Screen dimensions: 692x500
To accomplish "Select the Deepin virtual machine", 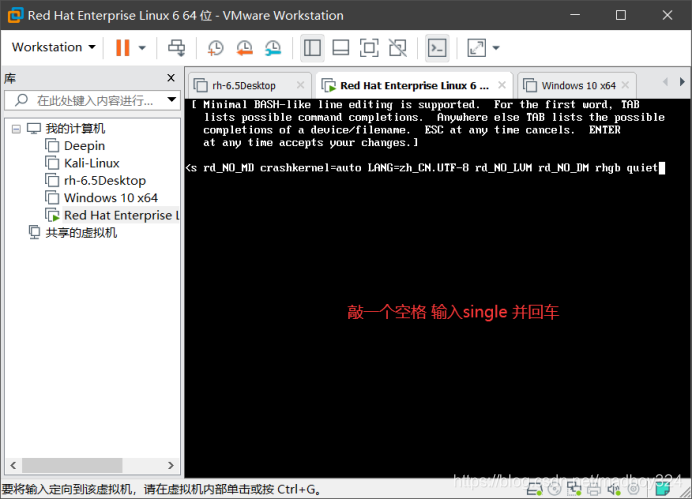I will pyautogui.click(x=84, y=146).
